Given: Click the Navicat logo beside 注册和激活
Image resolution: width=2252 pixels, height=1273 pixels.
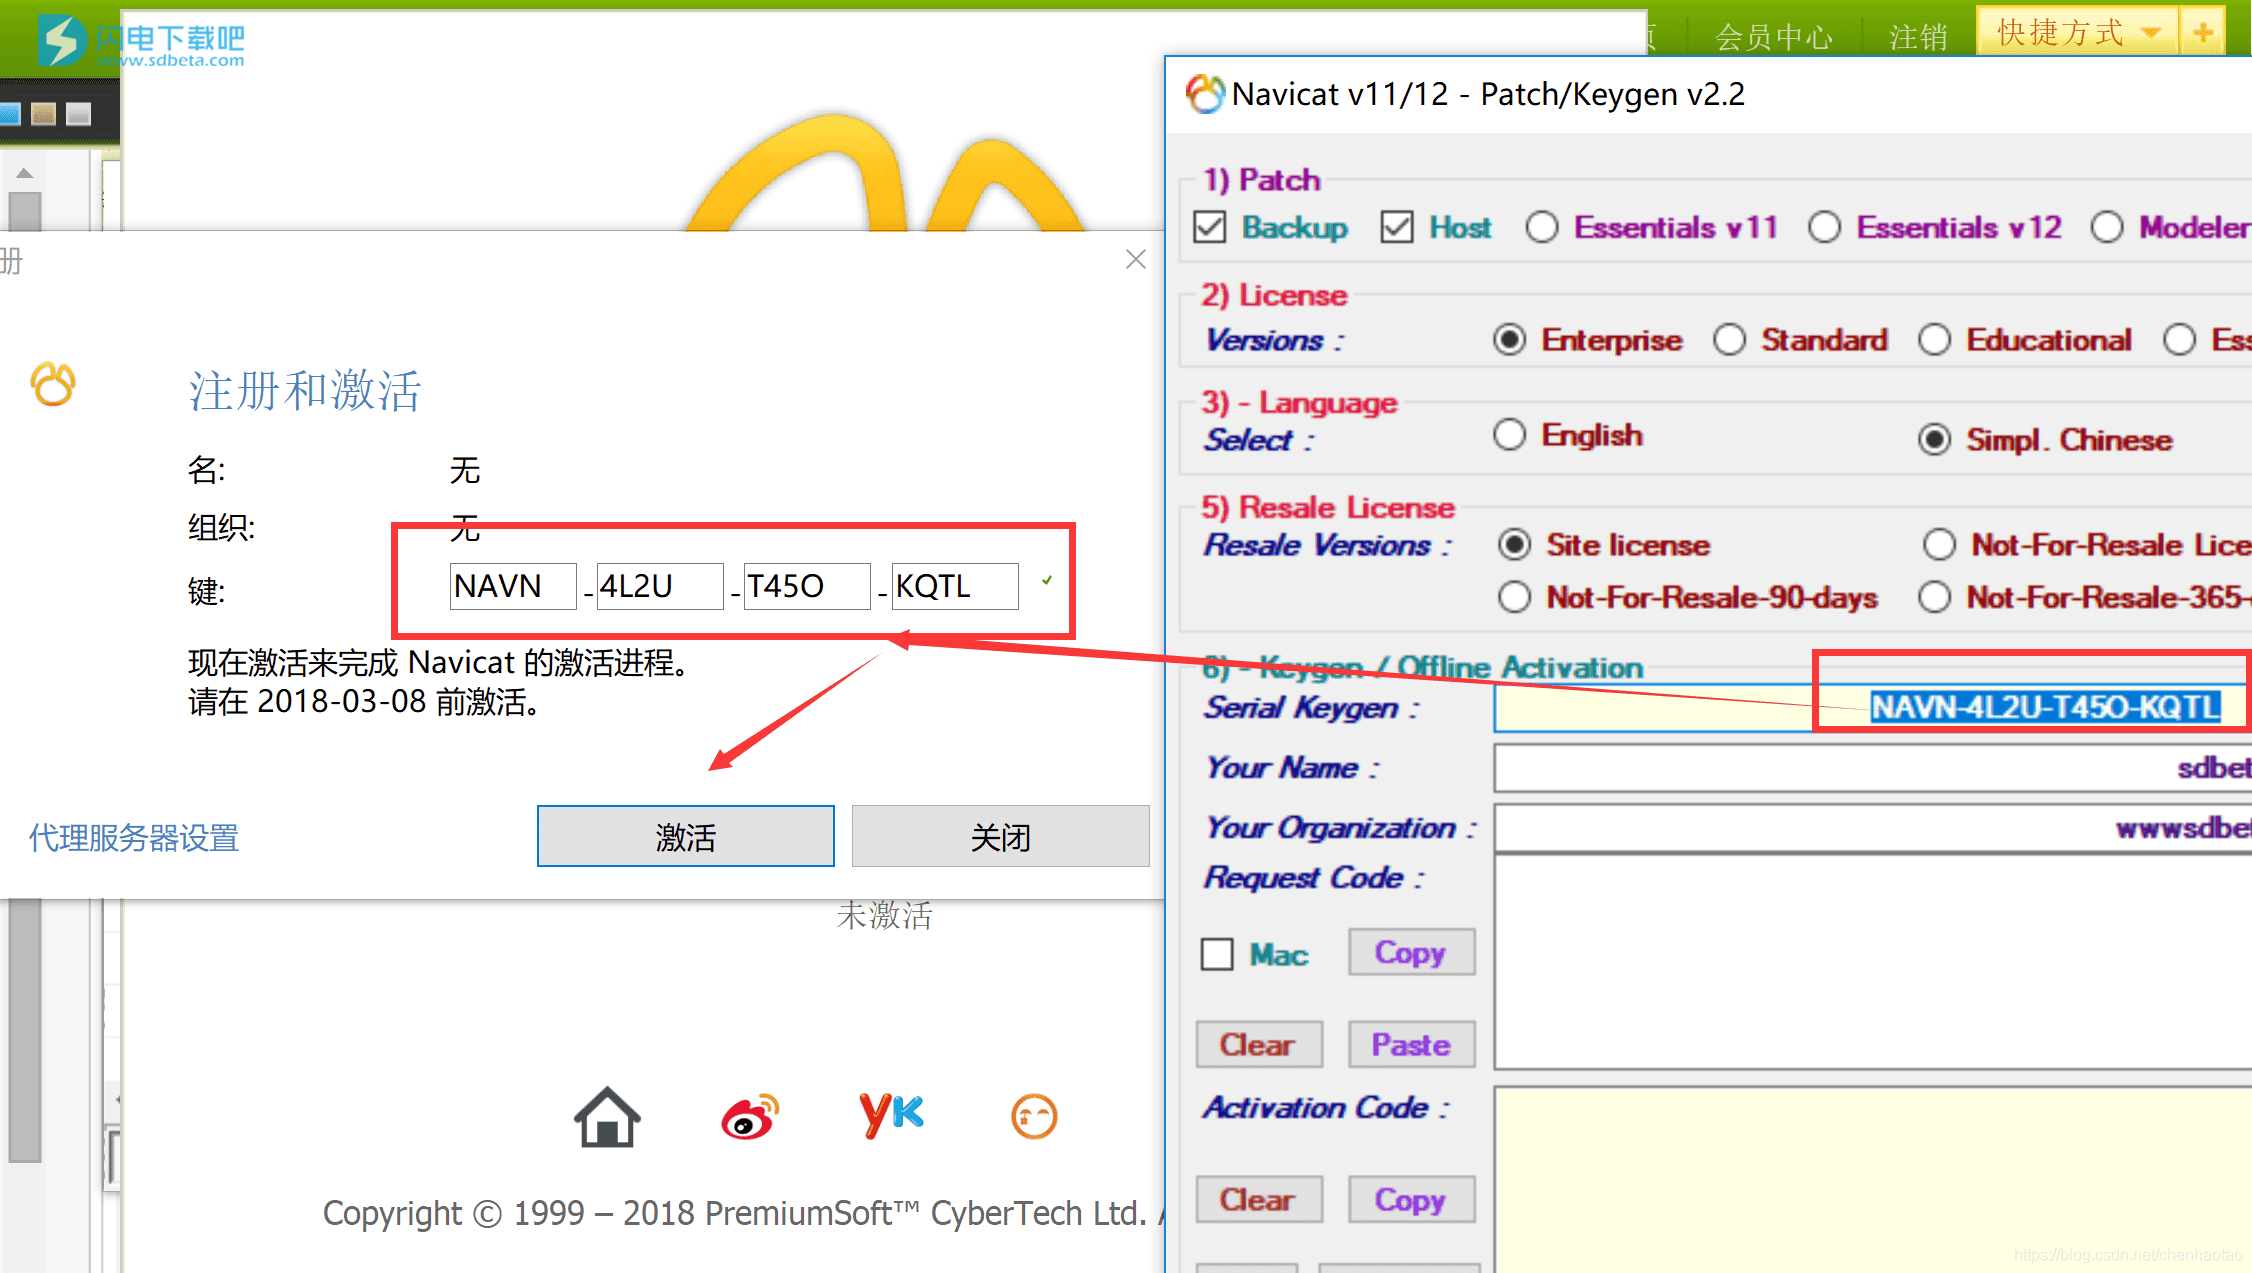Looking at the screenshot, I should tap(53, 385).
